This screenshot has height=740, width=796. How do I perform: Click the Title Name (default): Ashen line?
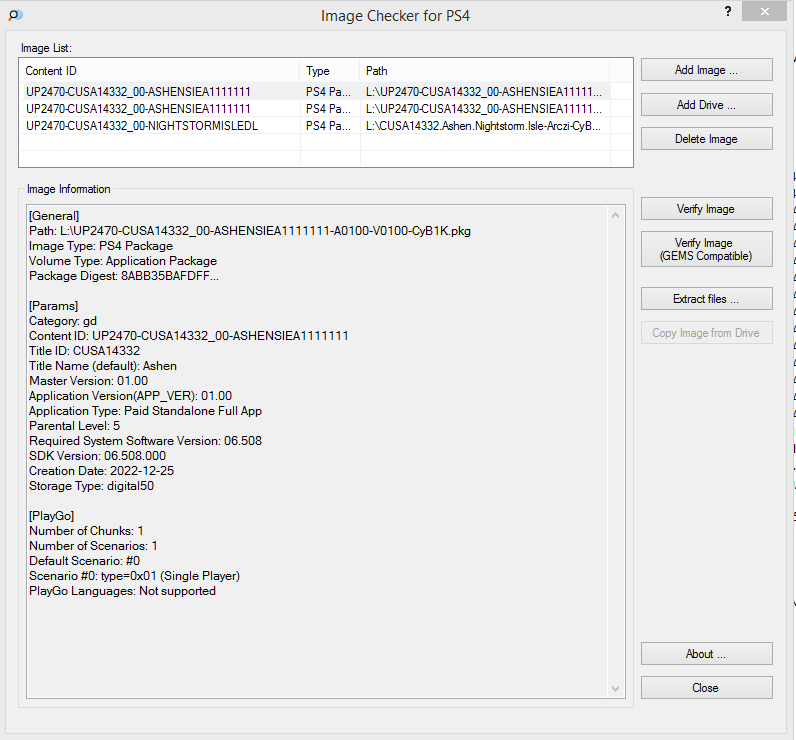pyautogui.click(x=103, y=366)
